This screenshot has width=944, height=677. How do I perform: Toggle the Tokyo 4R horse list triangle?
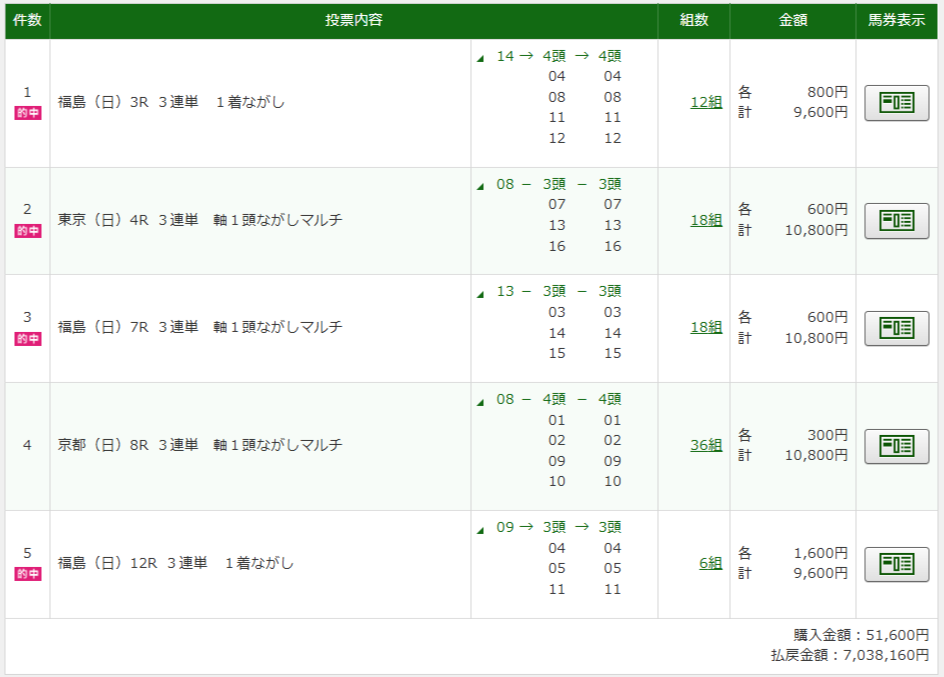coord(481,186)
